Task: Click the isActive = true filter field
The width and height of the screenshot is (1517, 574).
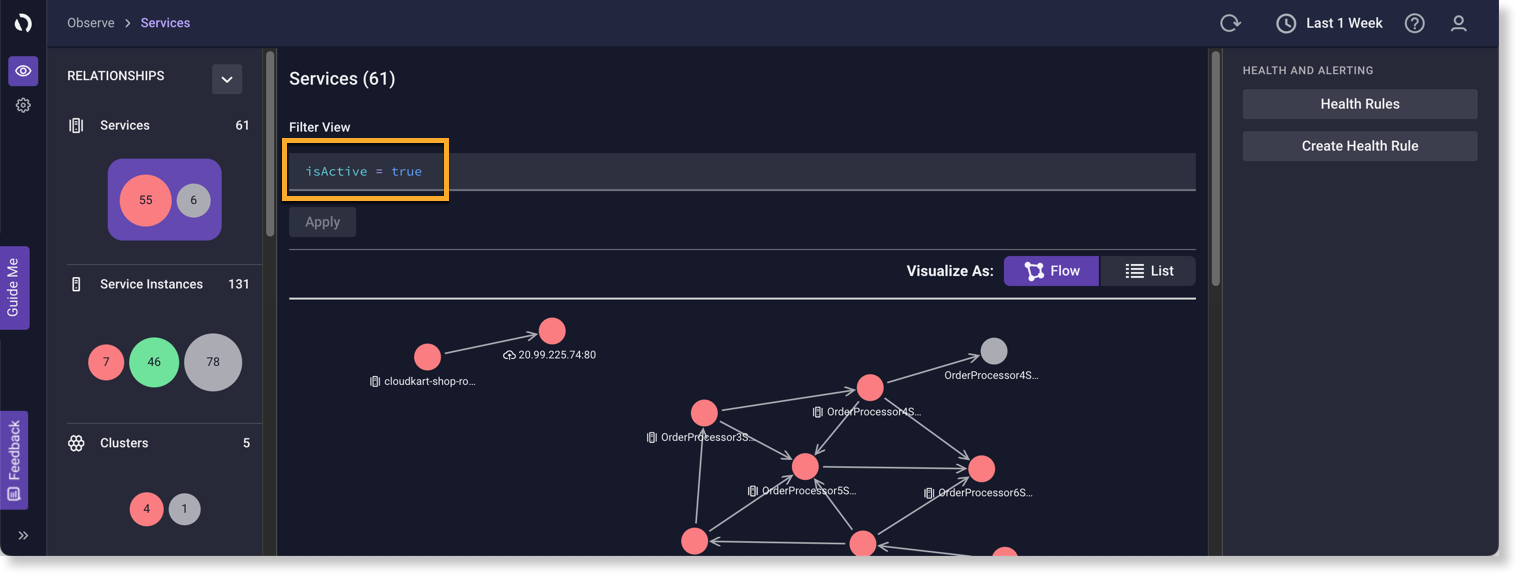Action: coord(742,171)
